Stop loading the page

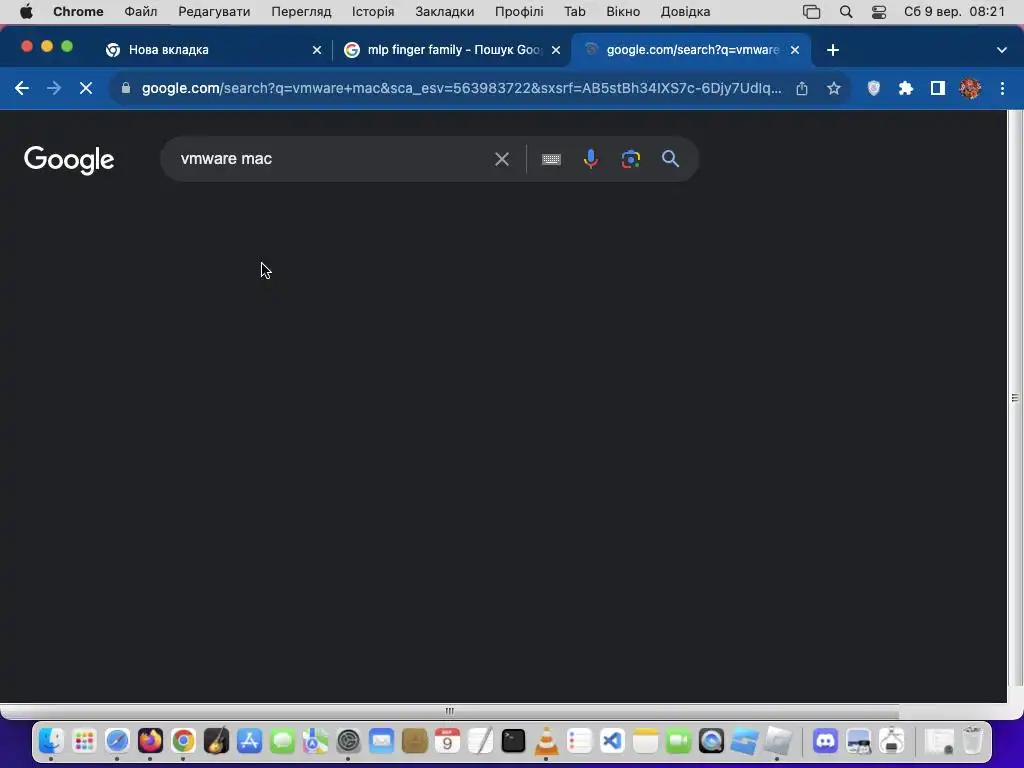(86, 88)
